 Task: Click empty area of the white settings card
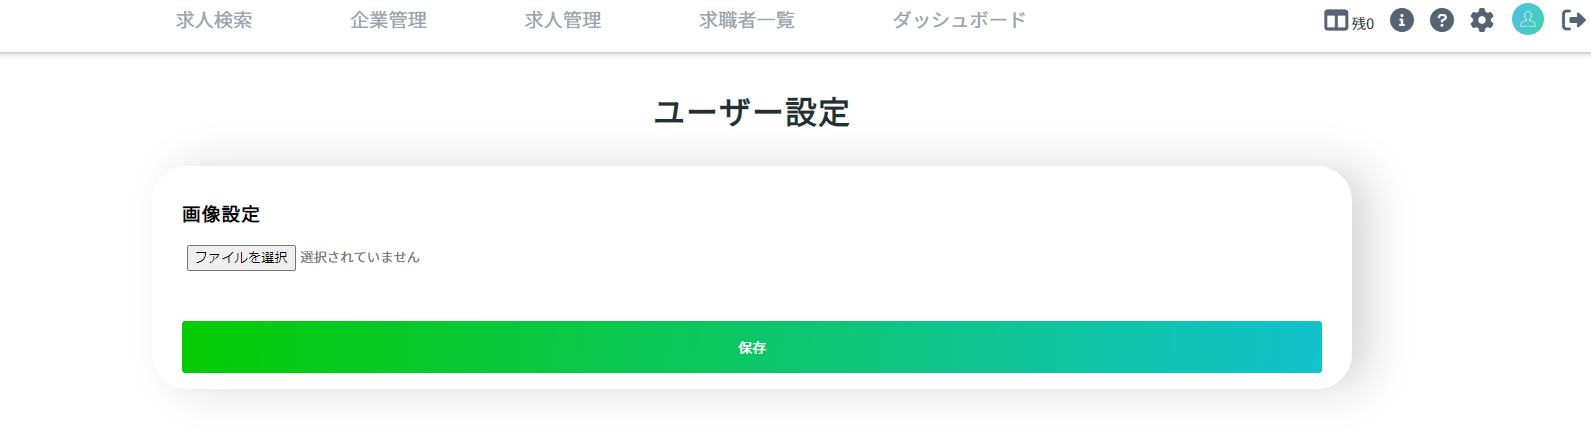[850, 250]
